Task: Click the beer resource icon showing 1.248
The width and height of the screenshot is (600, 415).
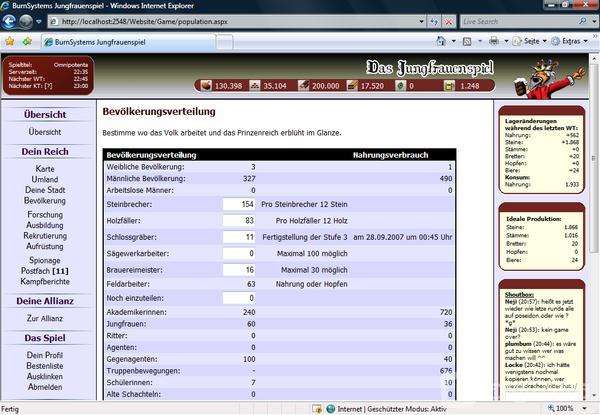Action: (445, 86)
